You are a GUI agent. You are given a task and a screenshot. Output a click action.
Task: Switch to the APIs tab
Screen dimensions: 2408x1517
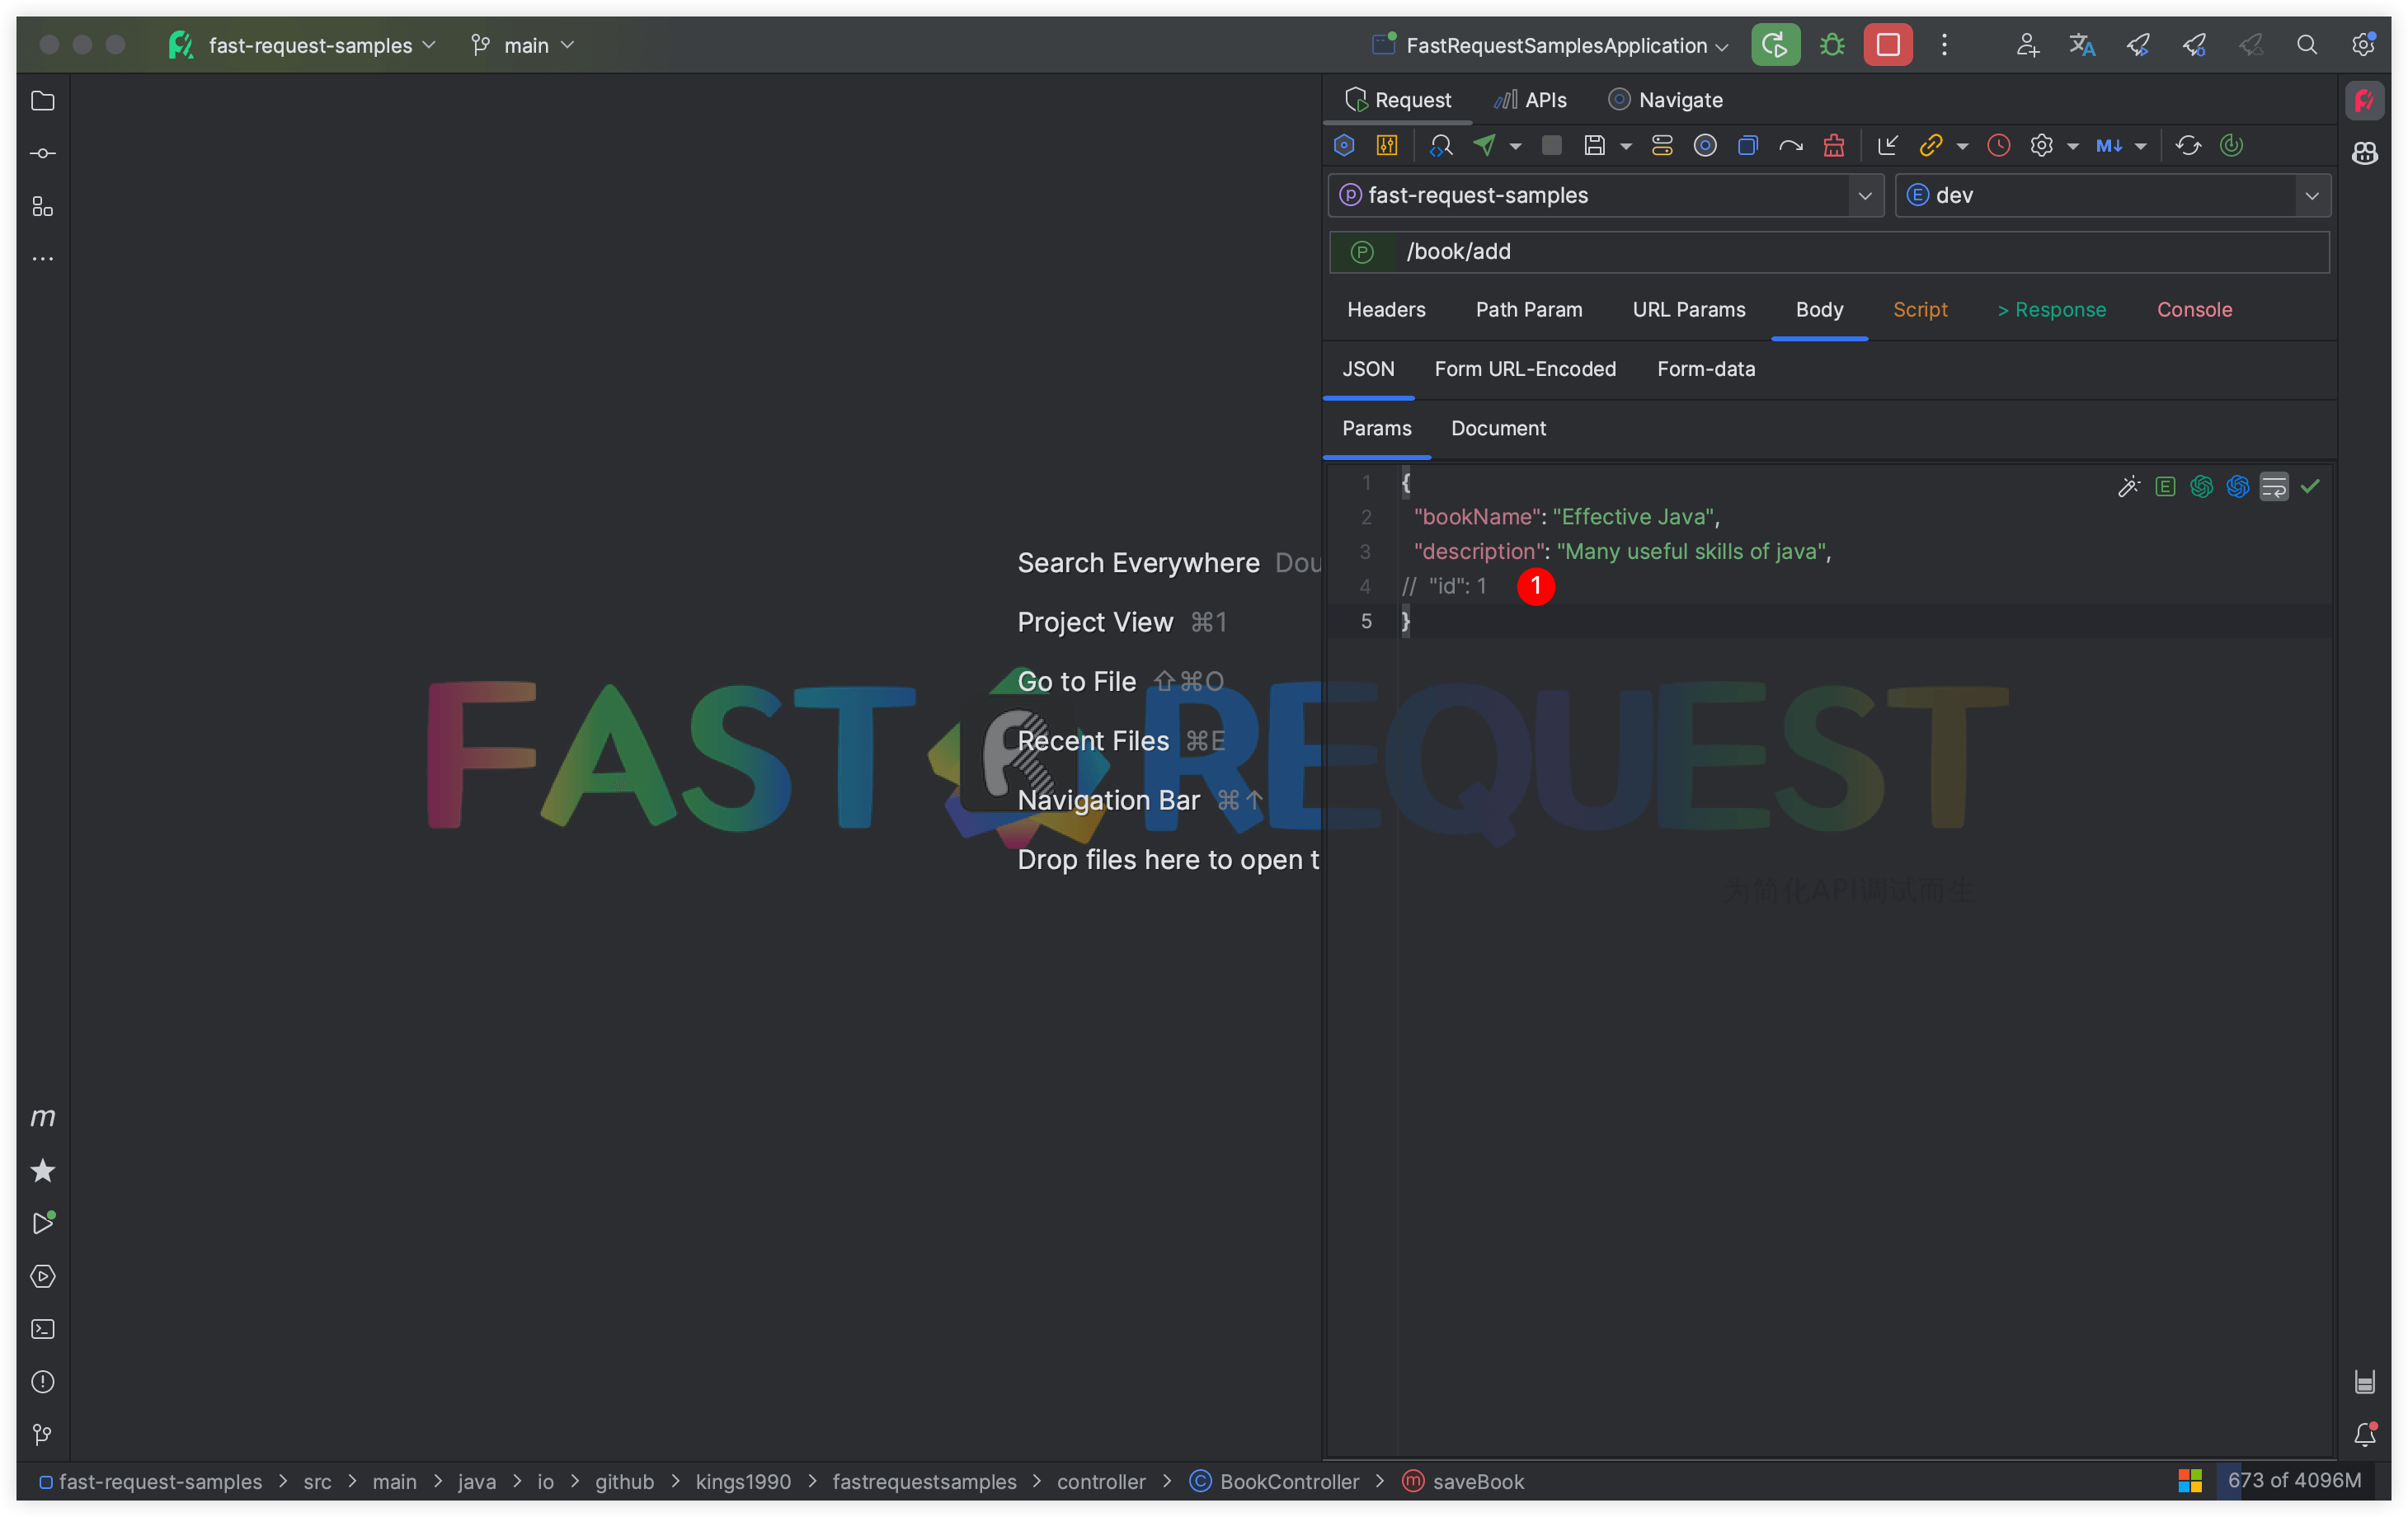coord(1529,99)
